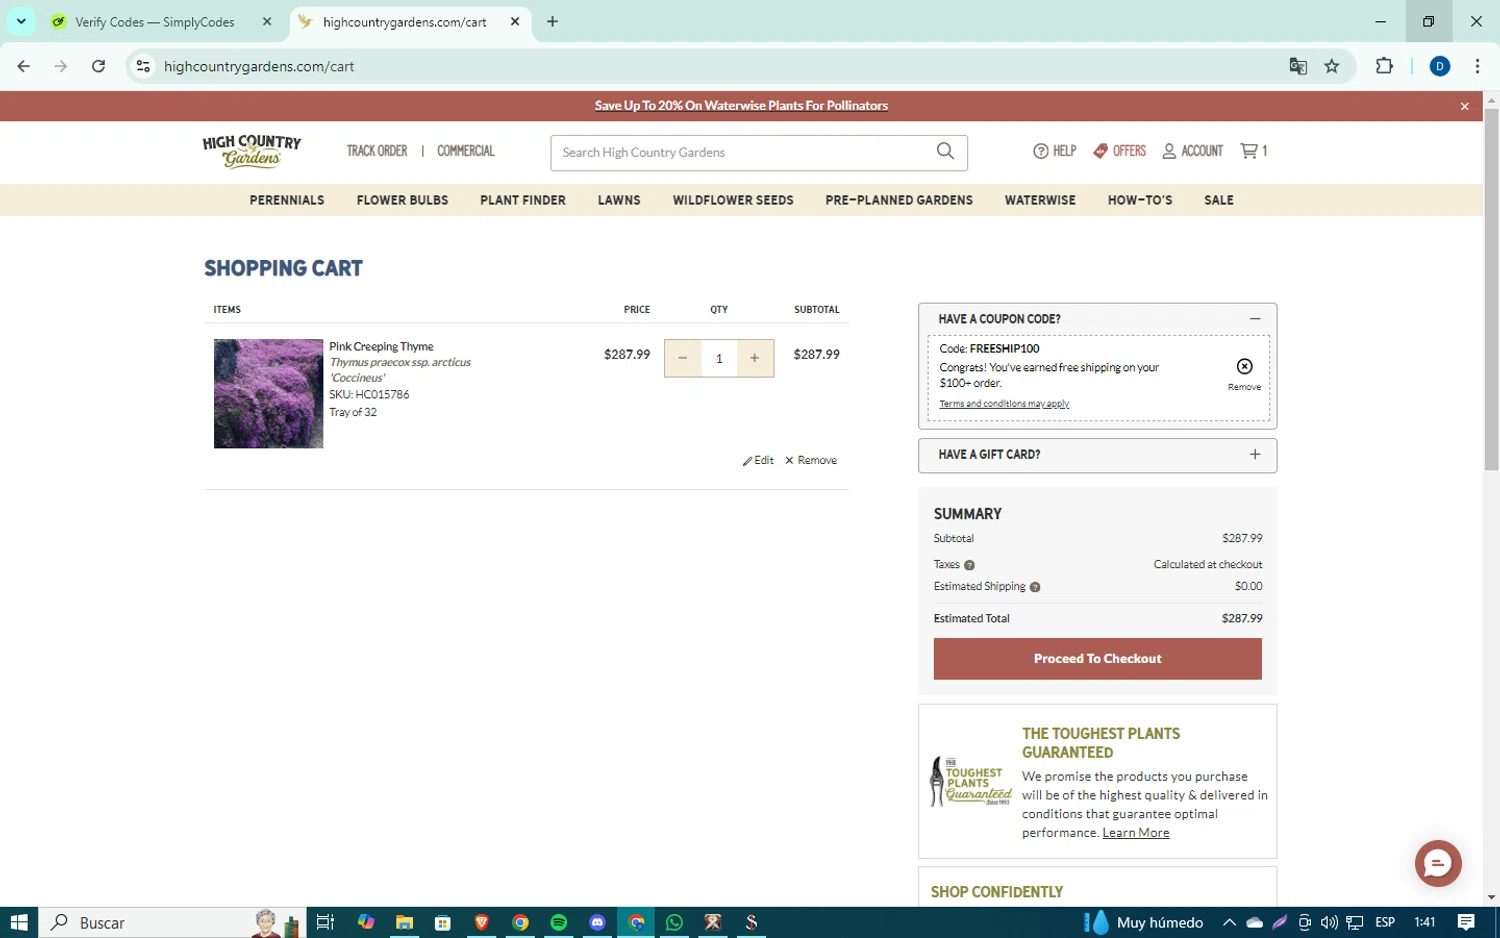The width and height of the screenshot is (1500, 938).
Task: Open Terms and conditions may apply link
Action: 1004,404
